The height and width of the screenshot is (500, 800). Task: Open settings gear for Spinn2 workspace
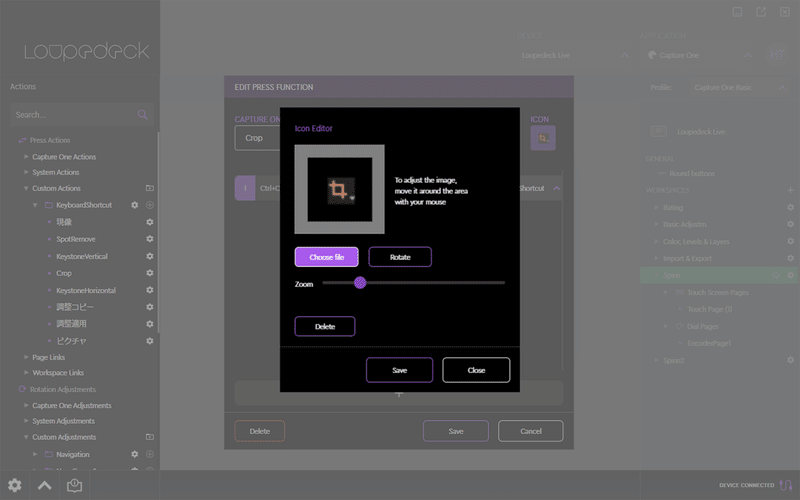[x=790, y=360]
